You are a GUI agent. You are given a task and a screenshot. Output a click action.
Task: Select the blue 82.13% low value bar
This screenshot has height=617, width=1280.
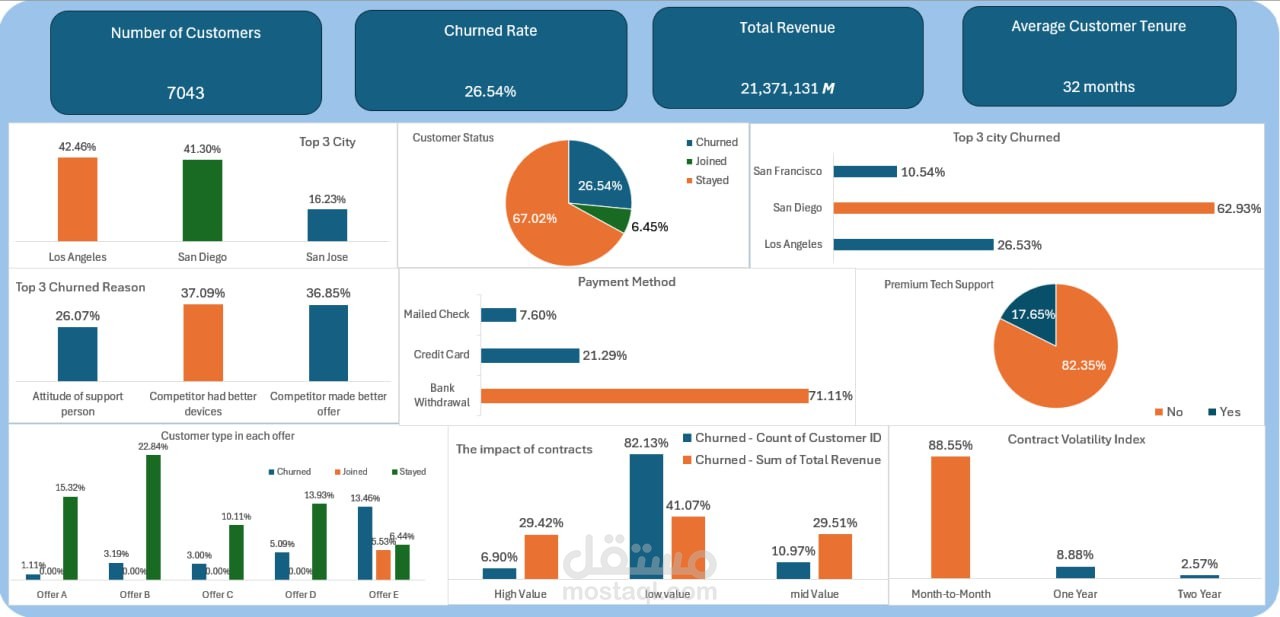(x=646, y=516)
